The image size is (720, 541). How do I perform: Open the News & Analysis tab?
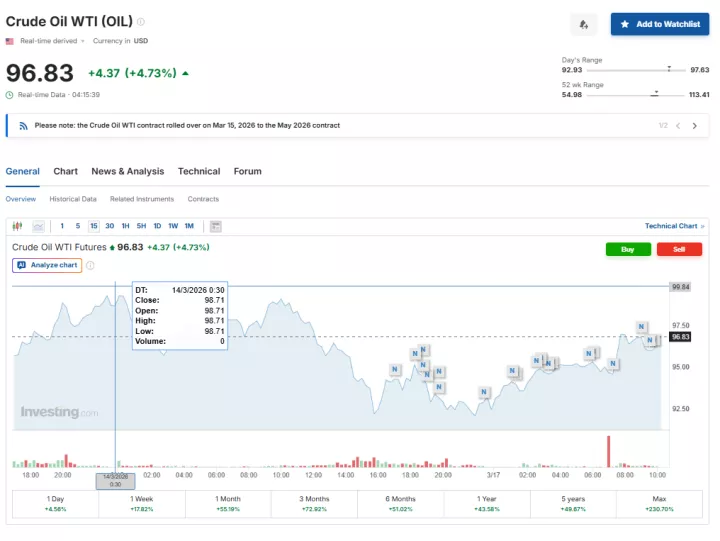(x=127, y=171)
